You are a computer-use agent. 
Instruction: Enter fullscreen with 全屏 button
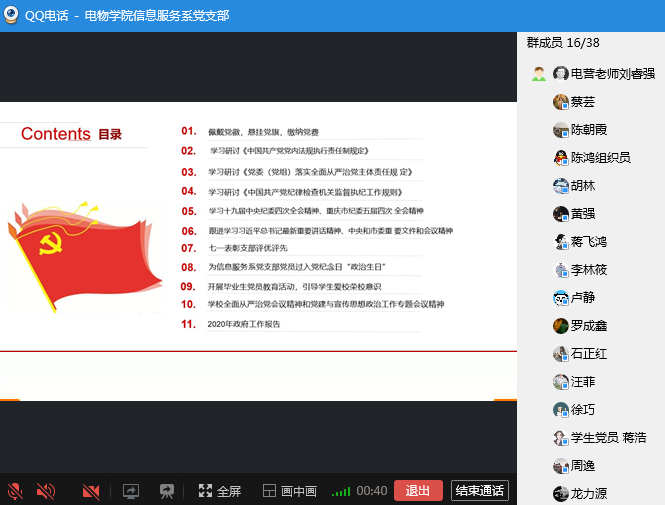click(220, 491)
